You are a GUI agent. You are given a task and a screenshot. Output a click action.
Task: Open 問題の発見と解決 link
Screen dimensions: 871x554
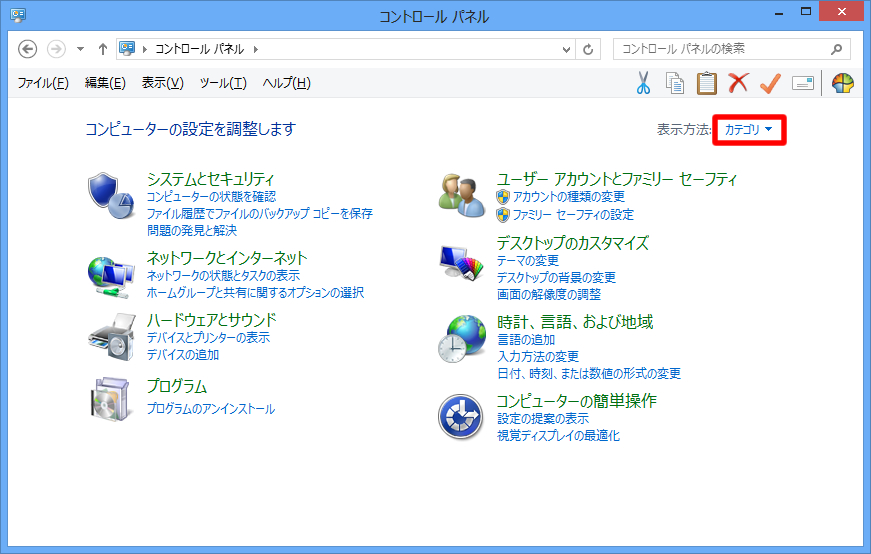point(192,230)
